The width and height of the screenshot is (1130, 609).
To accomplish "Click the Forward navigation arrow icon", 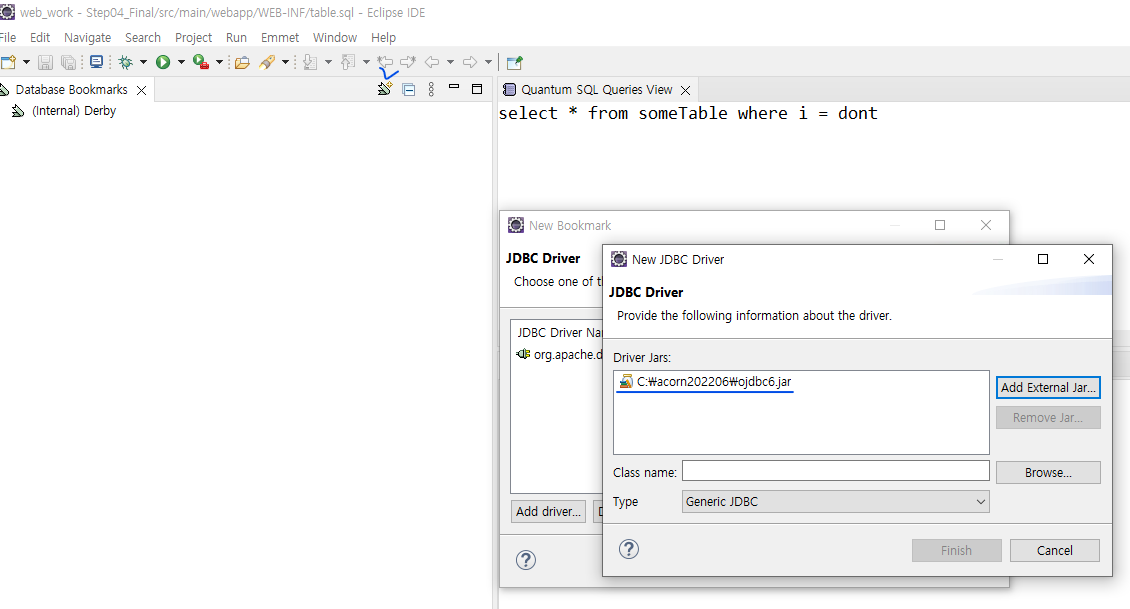I will pyautogui.click(x=470, y=63).
